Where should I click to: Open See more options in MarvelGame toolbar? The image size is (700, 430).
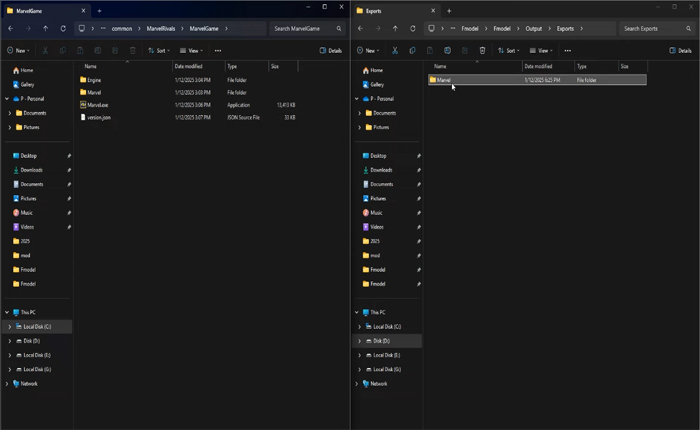218,50
